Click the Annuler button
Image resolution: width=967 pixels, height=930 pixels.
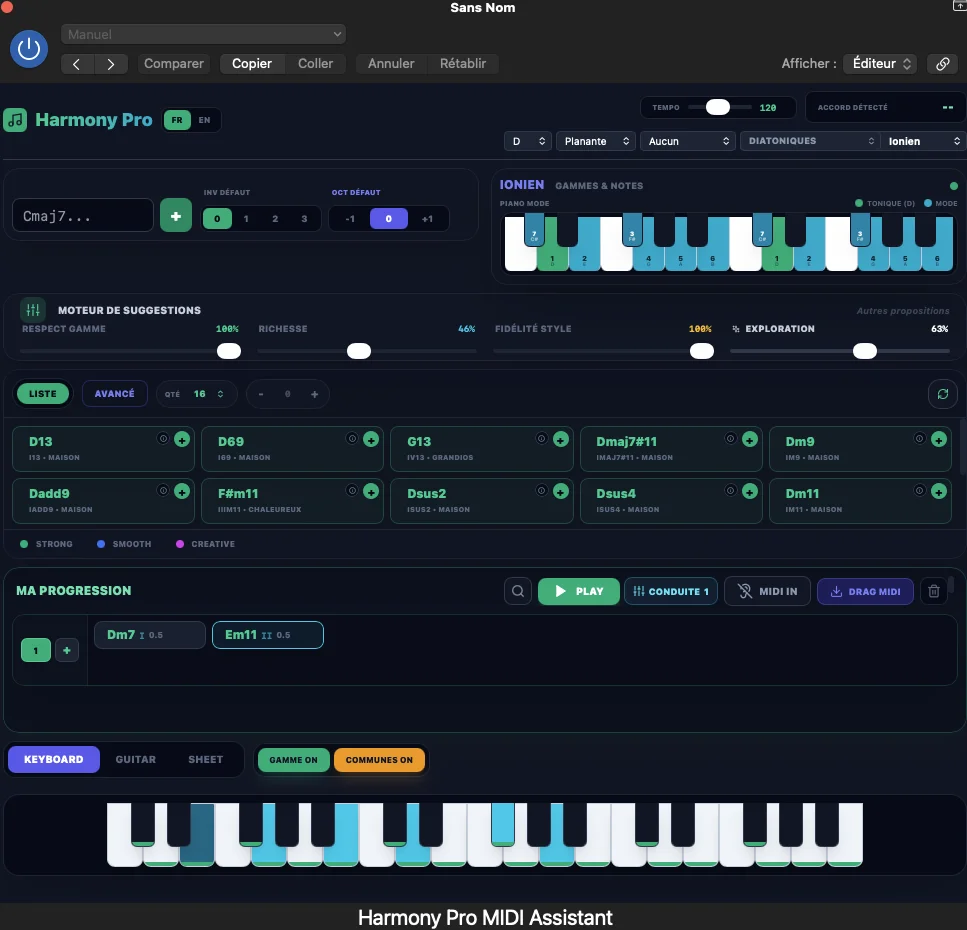coord(391,64)
